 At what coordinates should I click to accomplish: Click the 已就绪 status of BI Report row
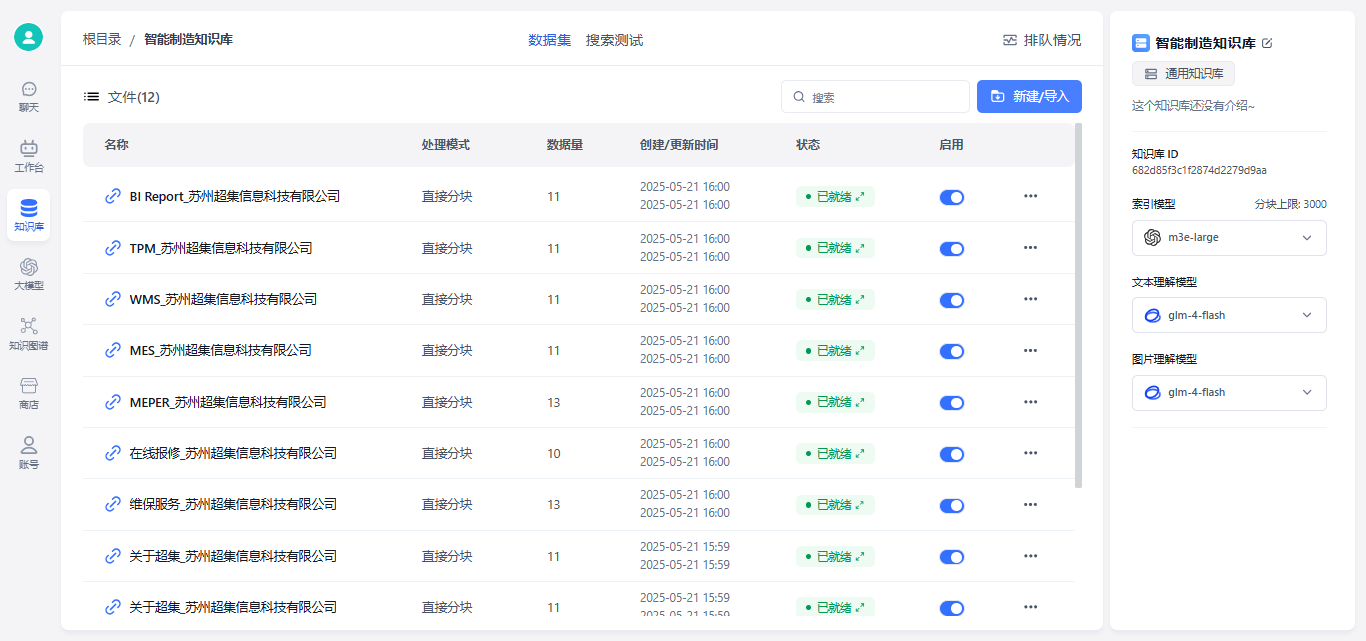pyautogui.click(x=835, y=196)
